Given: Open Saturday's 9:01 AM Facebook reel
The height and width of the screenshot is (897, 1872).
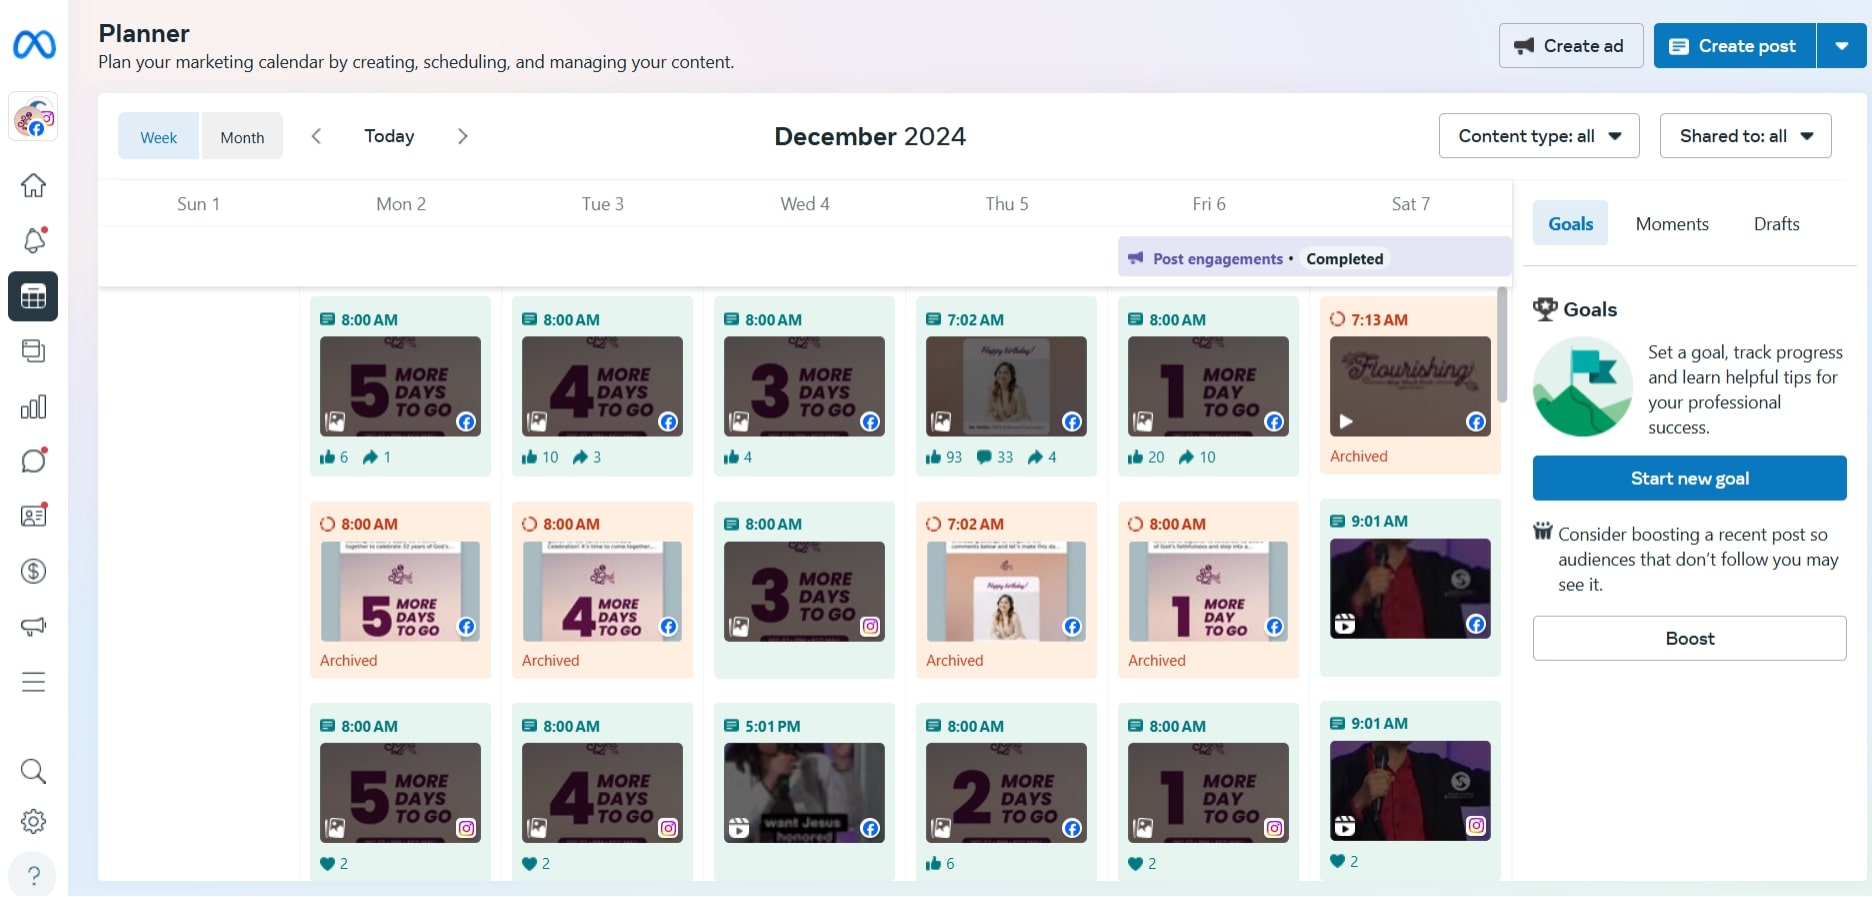Looking at the screenshot, I should [1410, 588].
